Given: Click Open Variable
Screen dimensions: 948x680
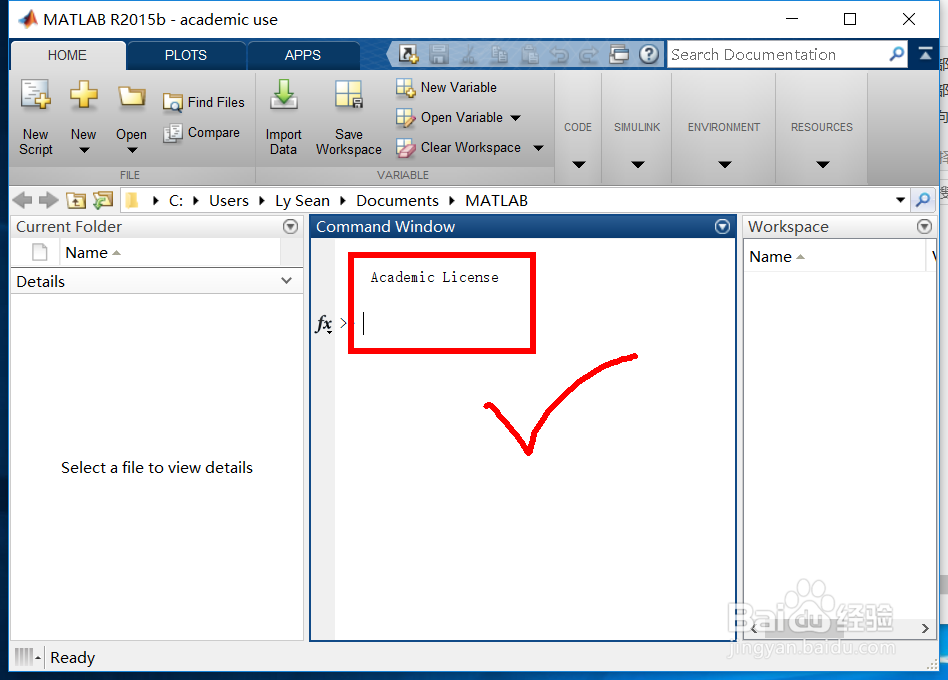Looking at the screenshot, I should coord(449,117).
